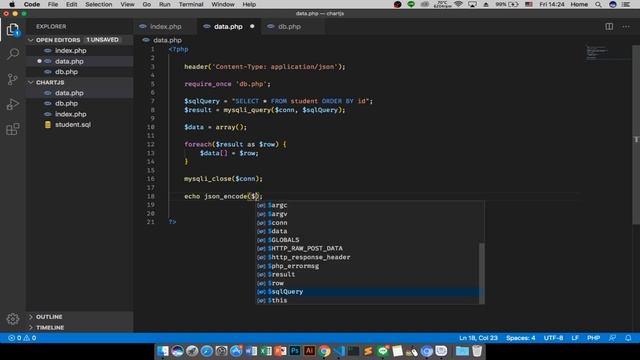This screenshot has height=360, width=640.
Task: Show errors and warnings in status bar
Action: (22, 338)
